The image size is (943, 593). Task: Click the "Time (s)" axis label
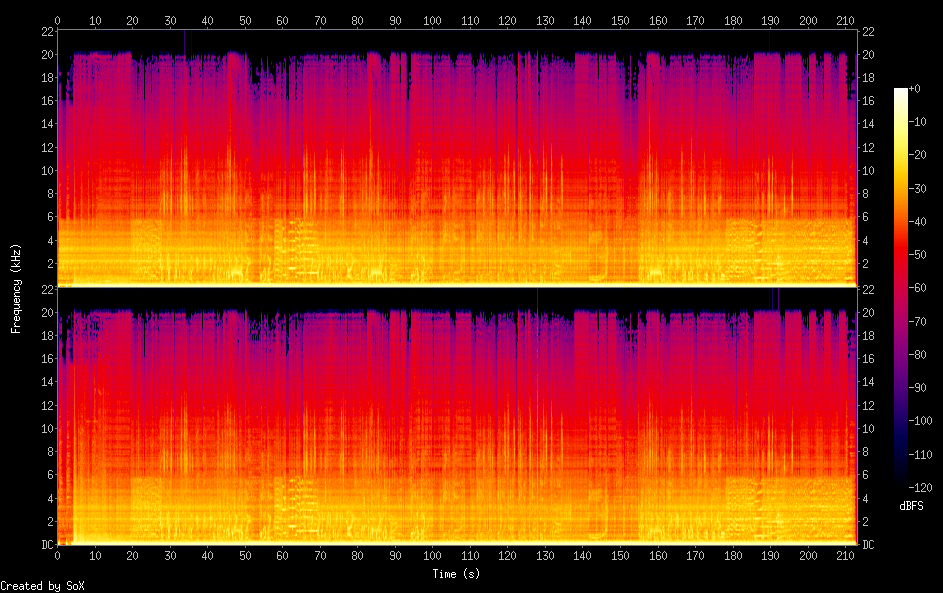point(457,574)
